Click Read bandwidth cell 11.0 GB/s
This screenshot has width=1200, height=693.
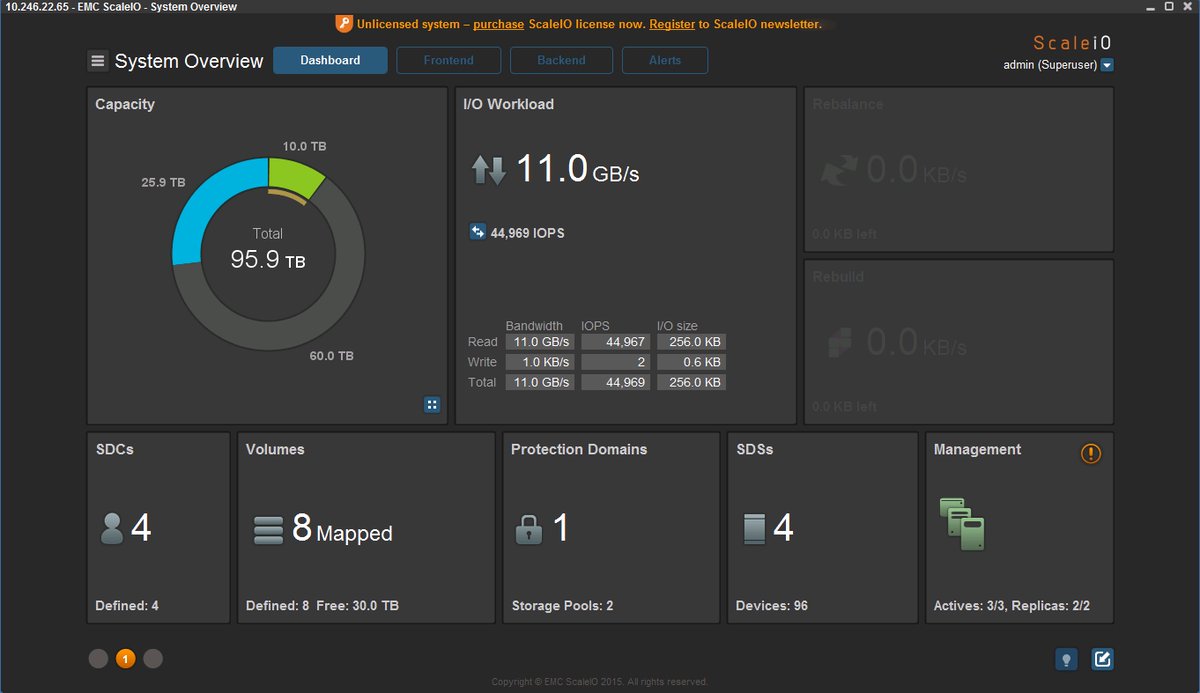(540, 342)
